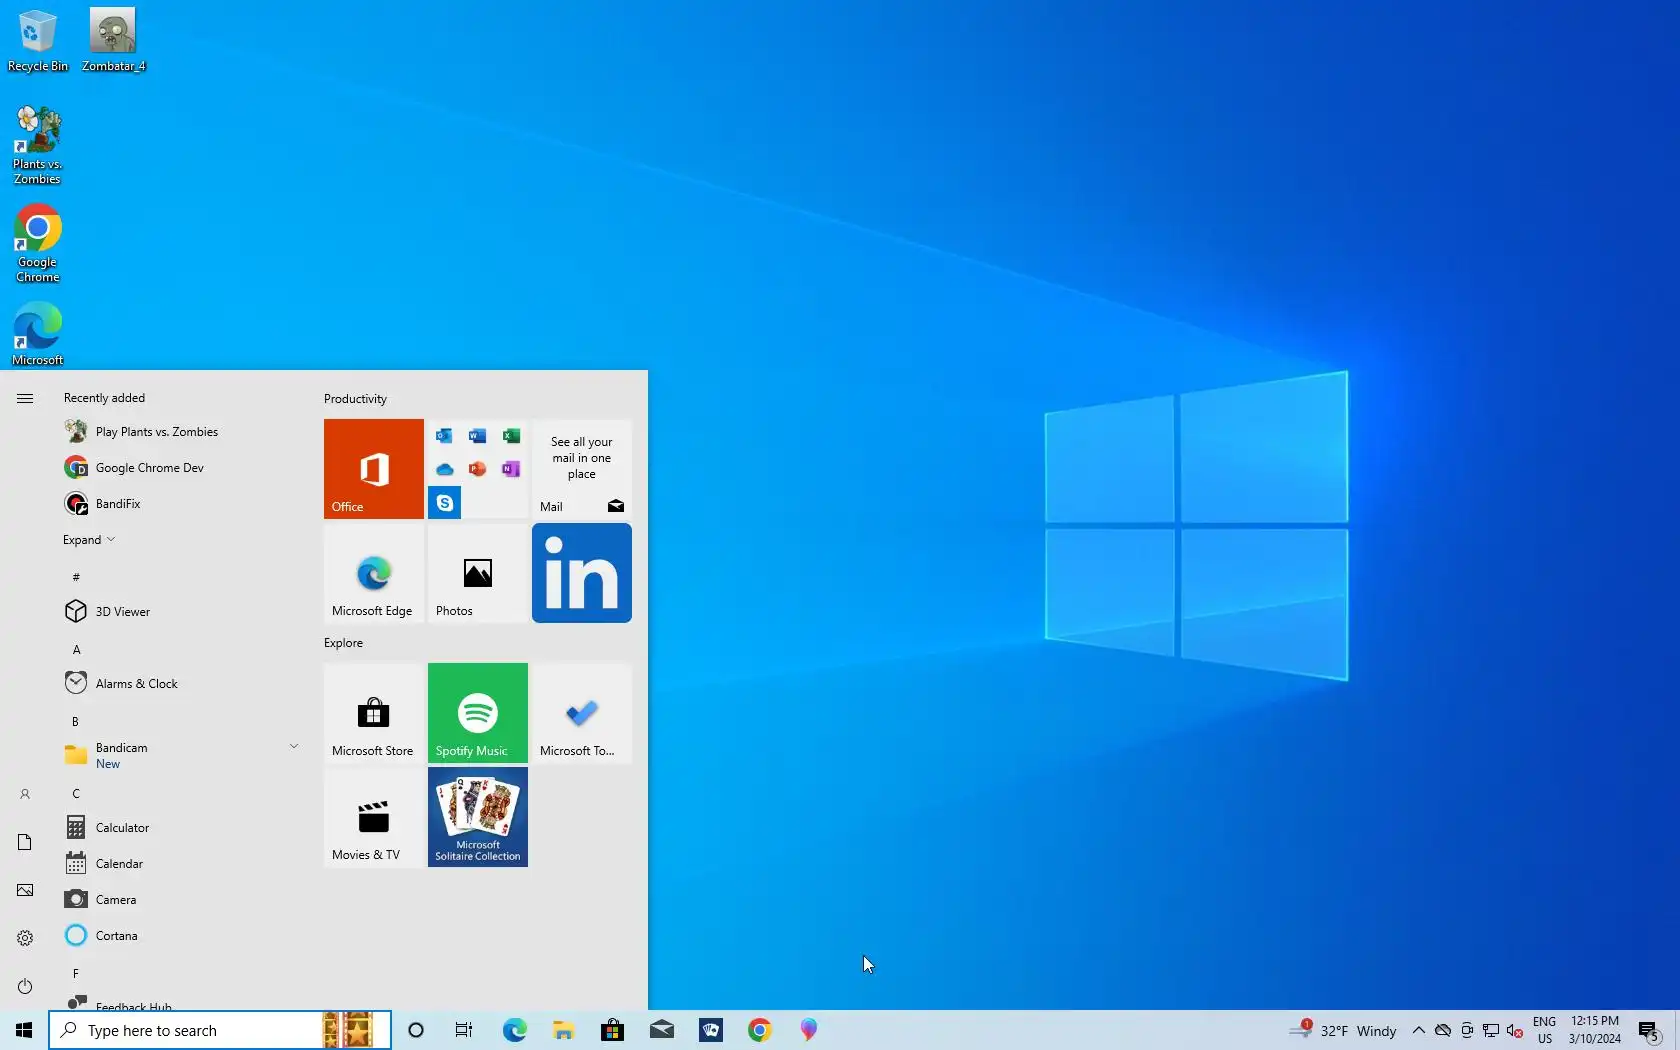Select the Recycle Bin desktop icon
The width and height of the screenshot is (1680, 1050).
click(38, 41)
